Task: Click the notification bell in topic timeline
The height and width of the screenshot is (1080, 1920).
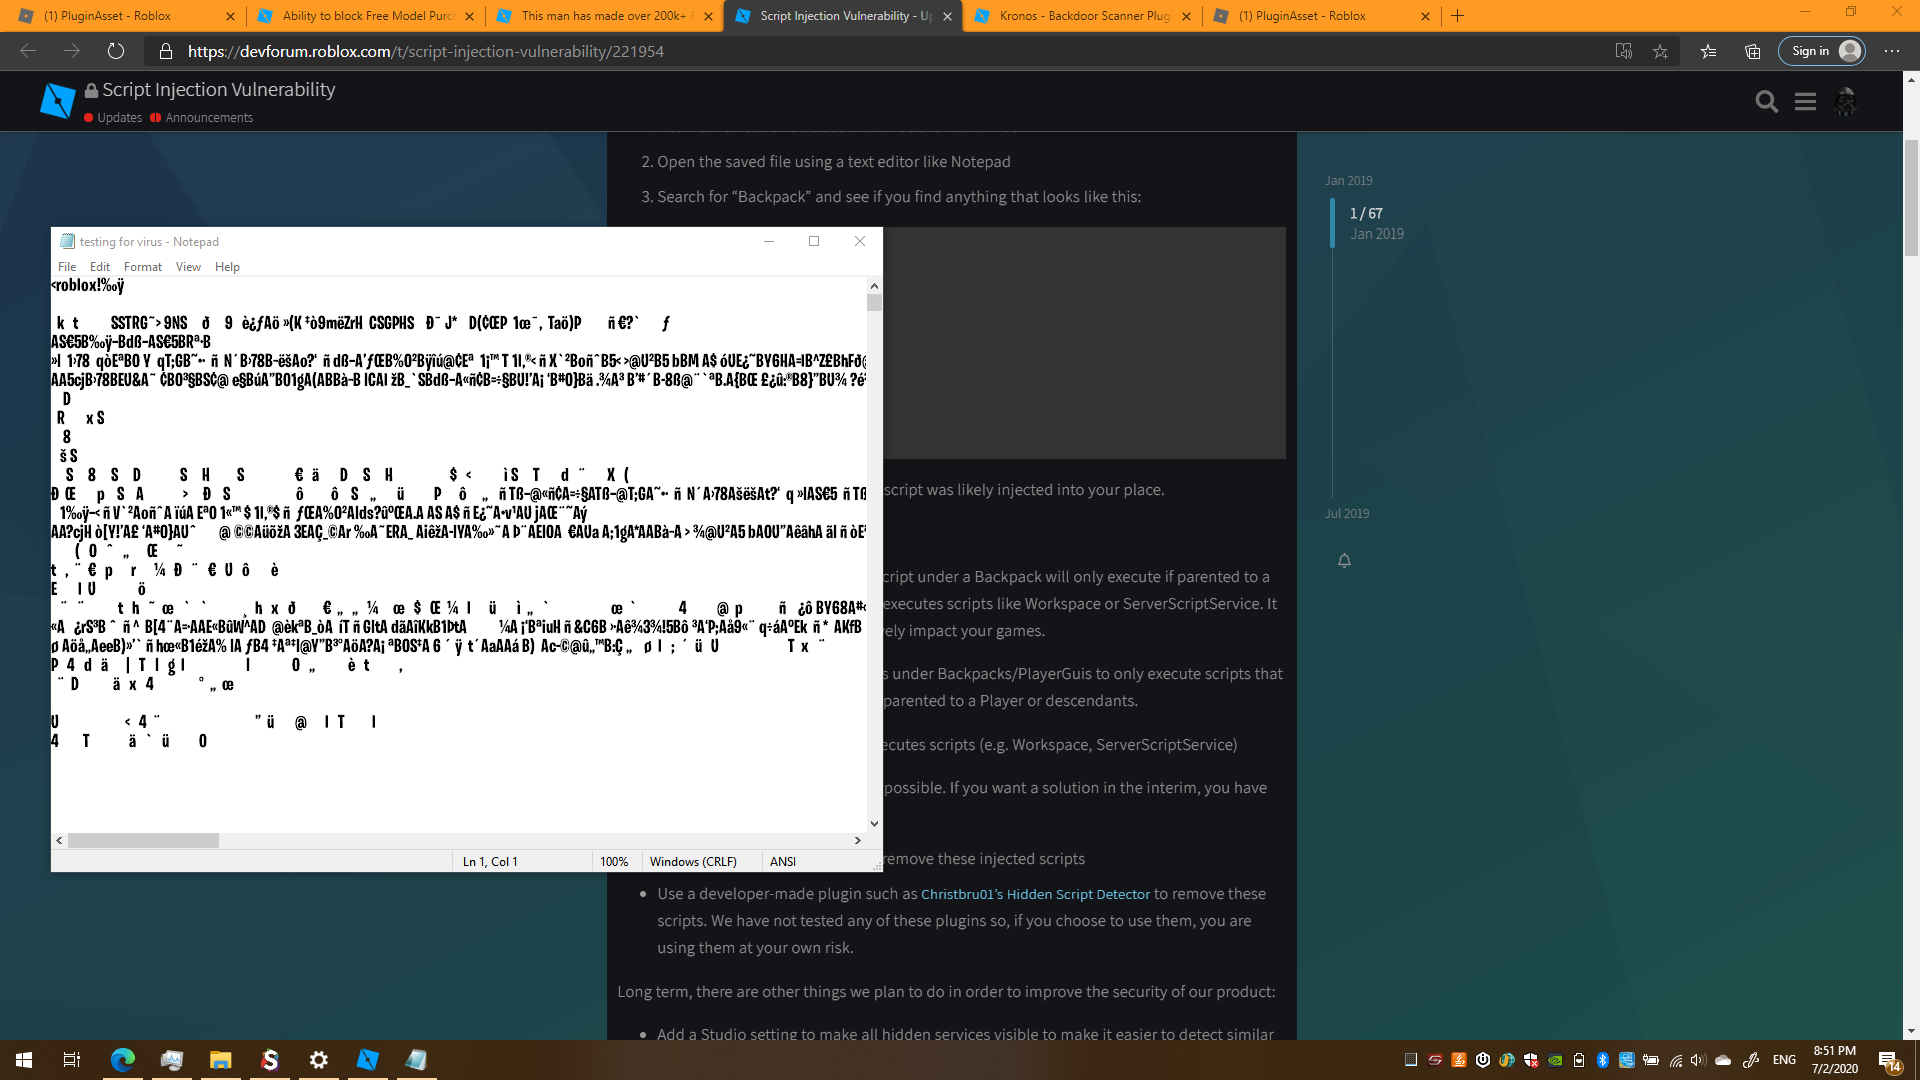Action: point(1344,561)
